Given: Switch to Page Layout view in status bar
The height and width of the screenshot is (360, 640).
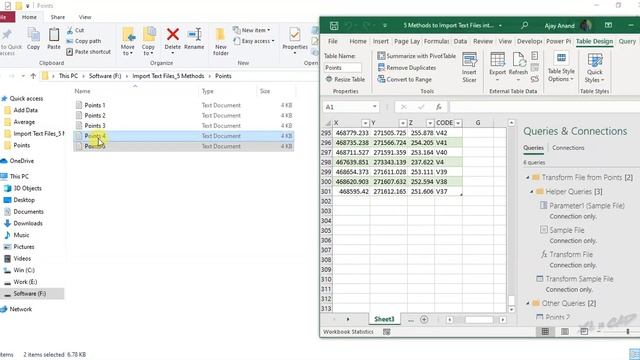Looking at the screenshot, I should (x=564, y=332).
